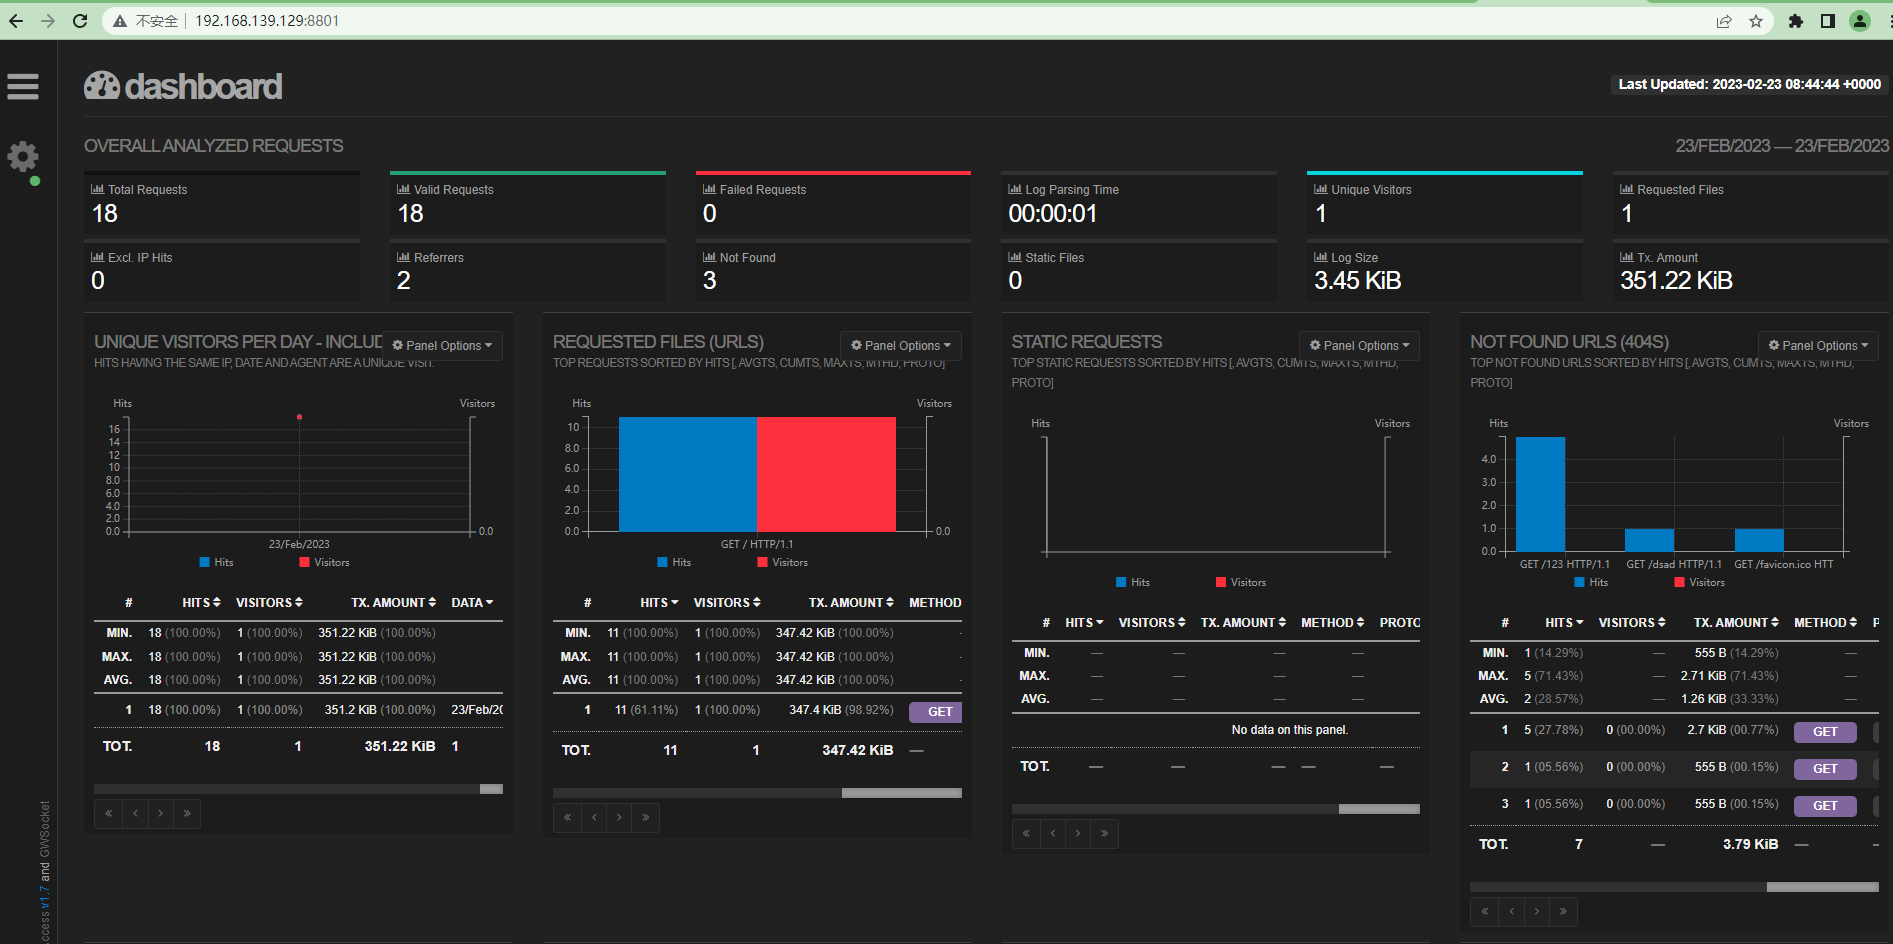
Task: Go back with the browser back arrow
Action: 16,21
